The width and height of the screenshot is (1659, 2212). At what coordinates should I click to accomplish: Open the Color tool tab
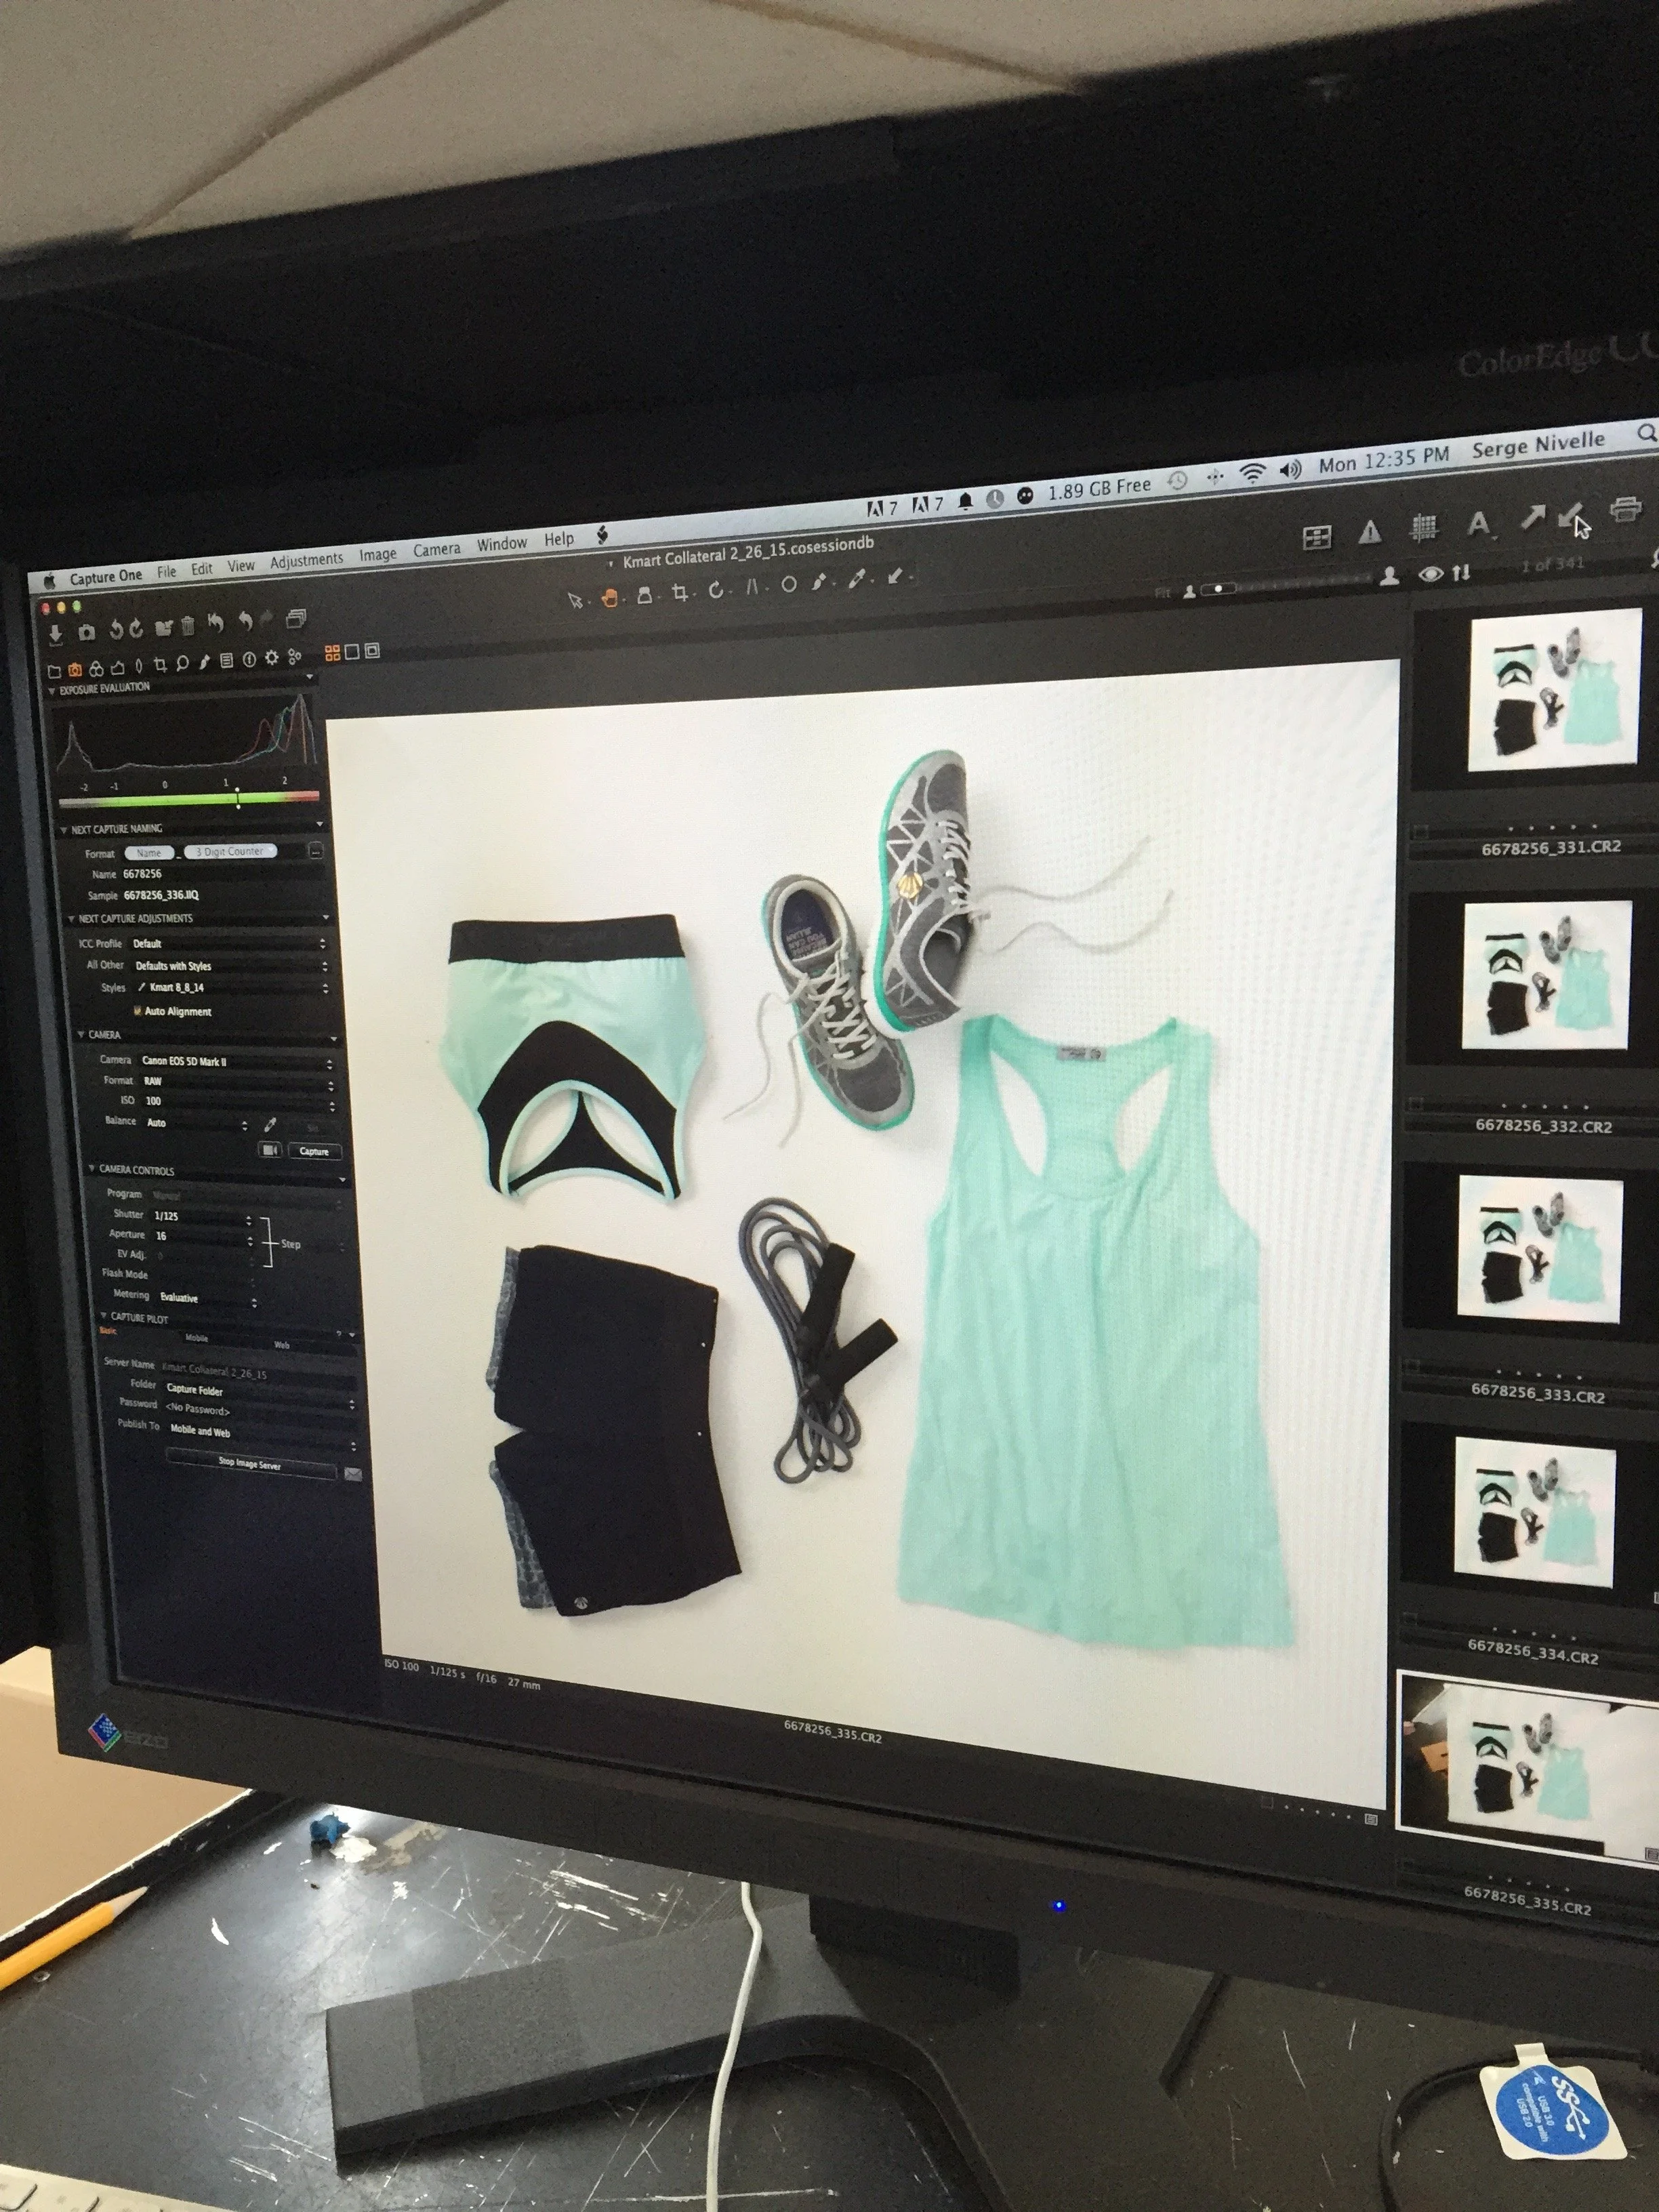(x=96, y=668)
